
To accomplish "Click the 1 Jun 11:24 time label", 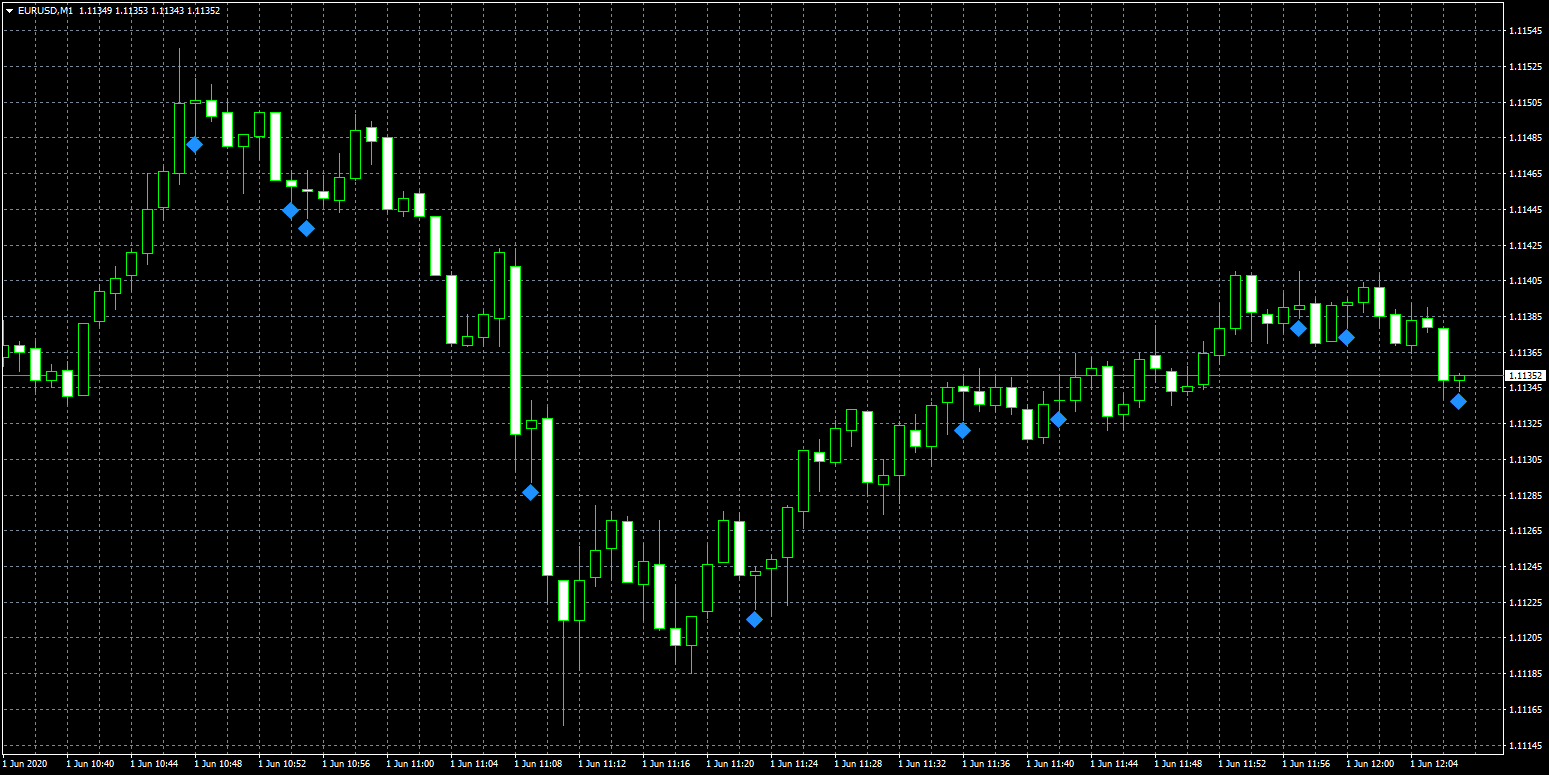I will pos(794,764).
